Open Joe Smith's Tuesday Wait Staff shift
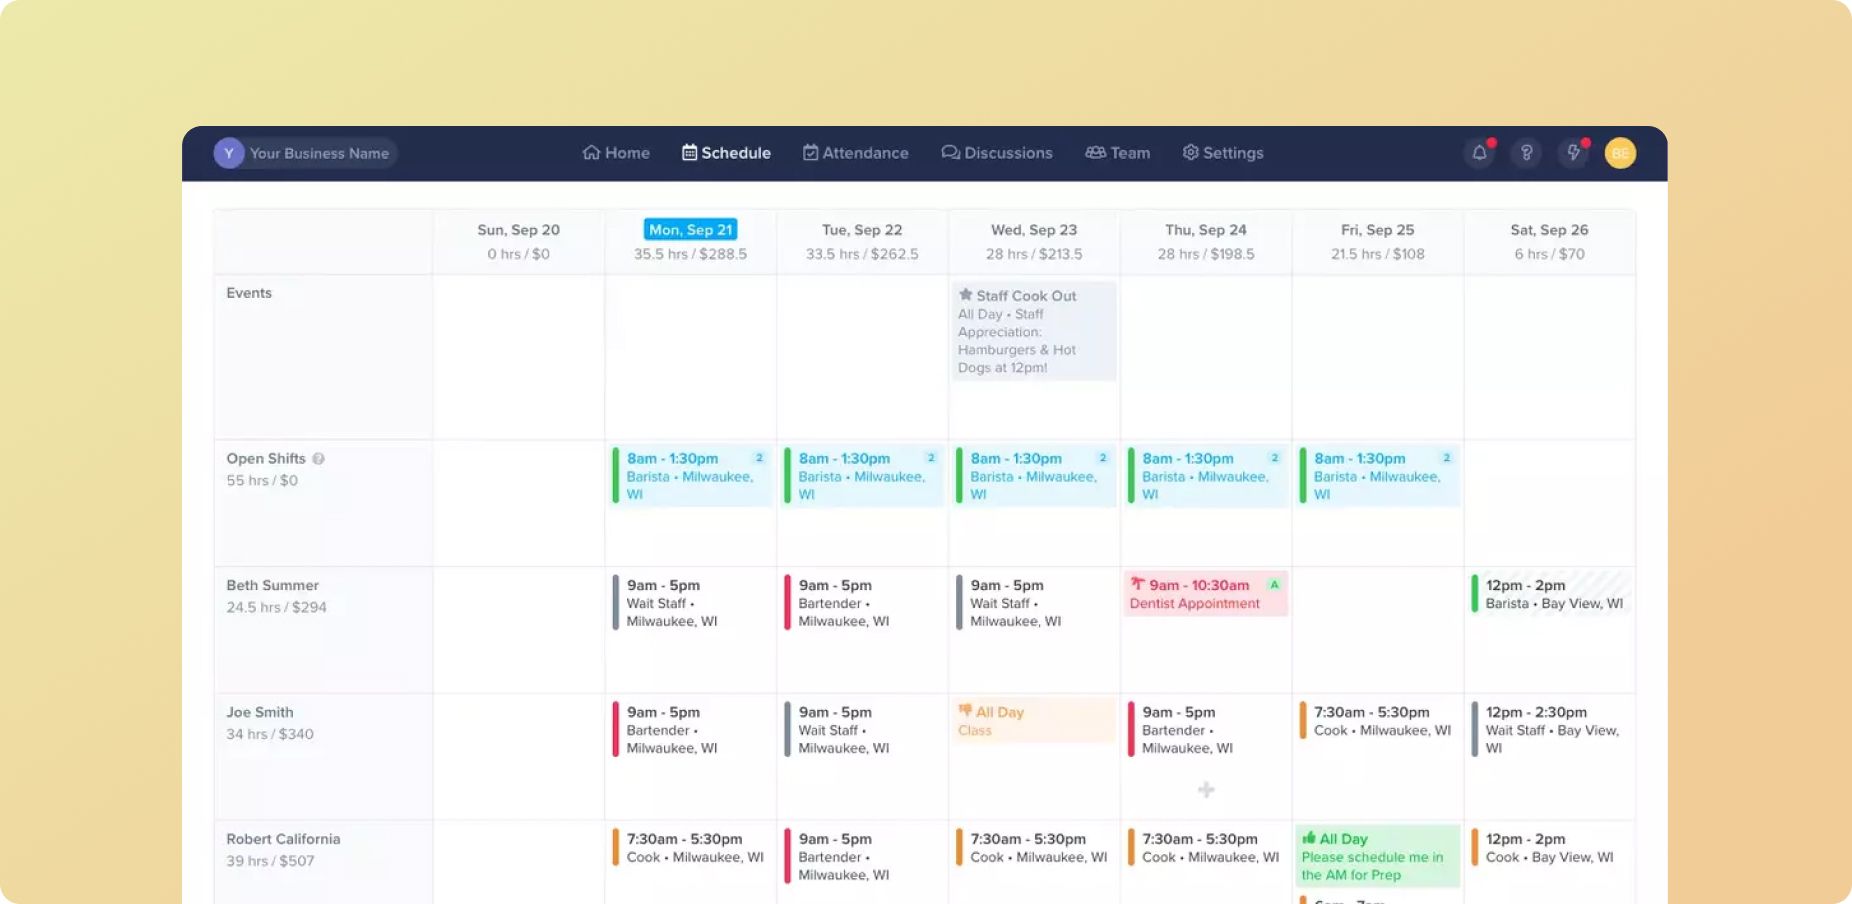Screen dimensions: 1852x904 click(863, 730)
